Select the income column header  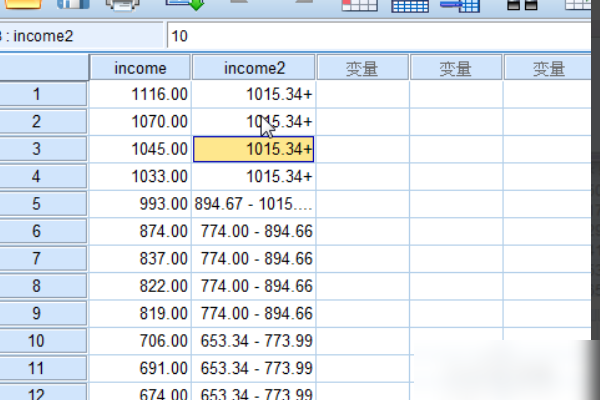(x=140, y=68)
